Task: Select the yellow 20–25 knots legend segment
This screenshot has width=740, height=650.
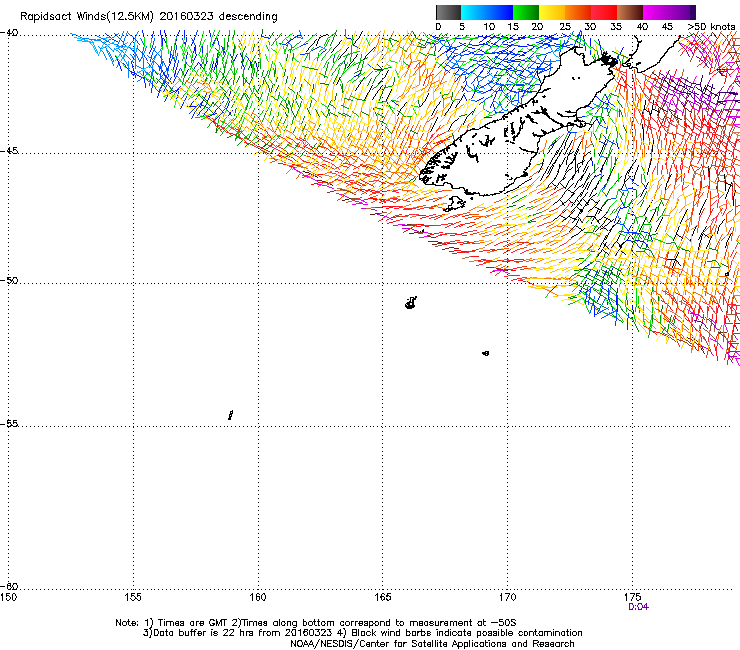Action: (x=552, y=12)
